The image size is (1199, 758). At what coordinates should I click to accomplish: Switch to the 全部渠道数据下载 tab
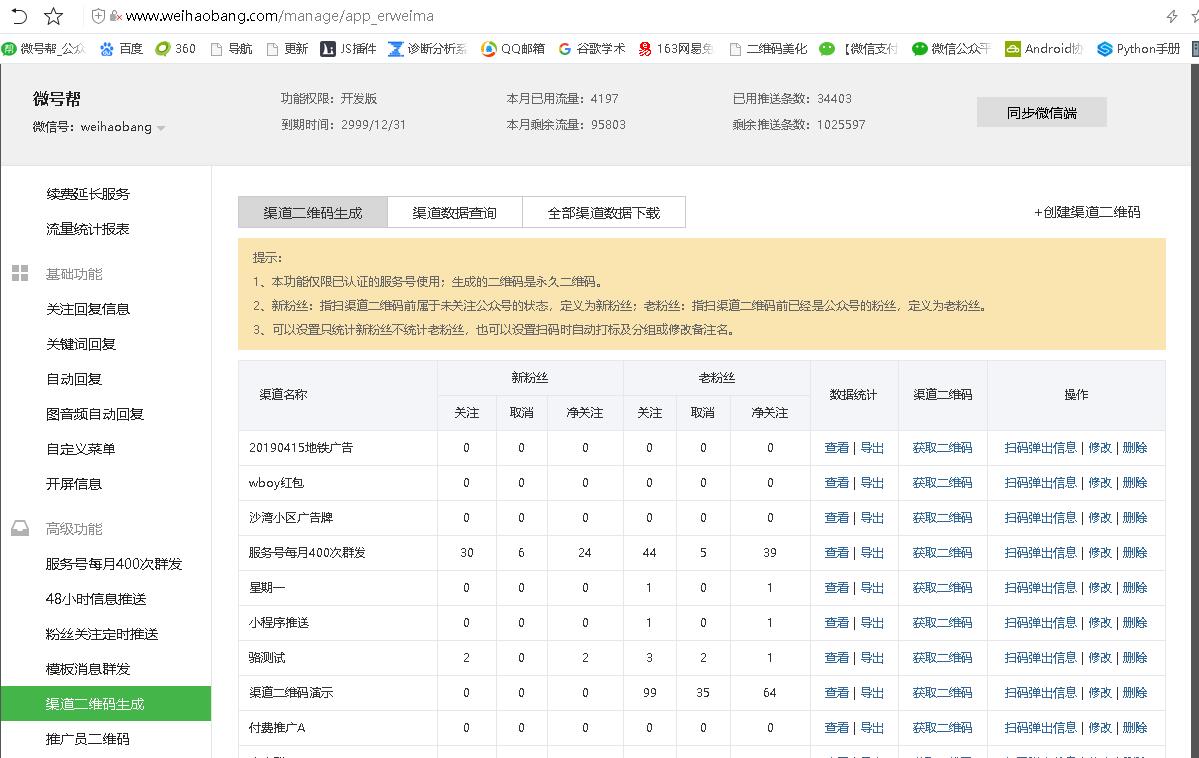pos(604,213)
